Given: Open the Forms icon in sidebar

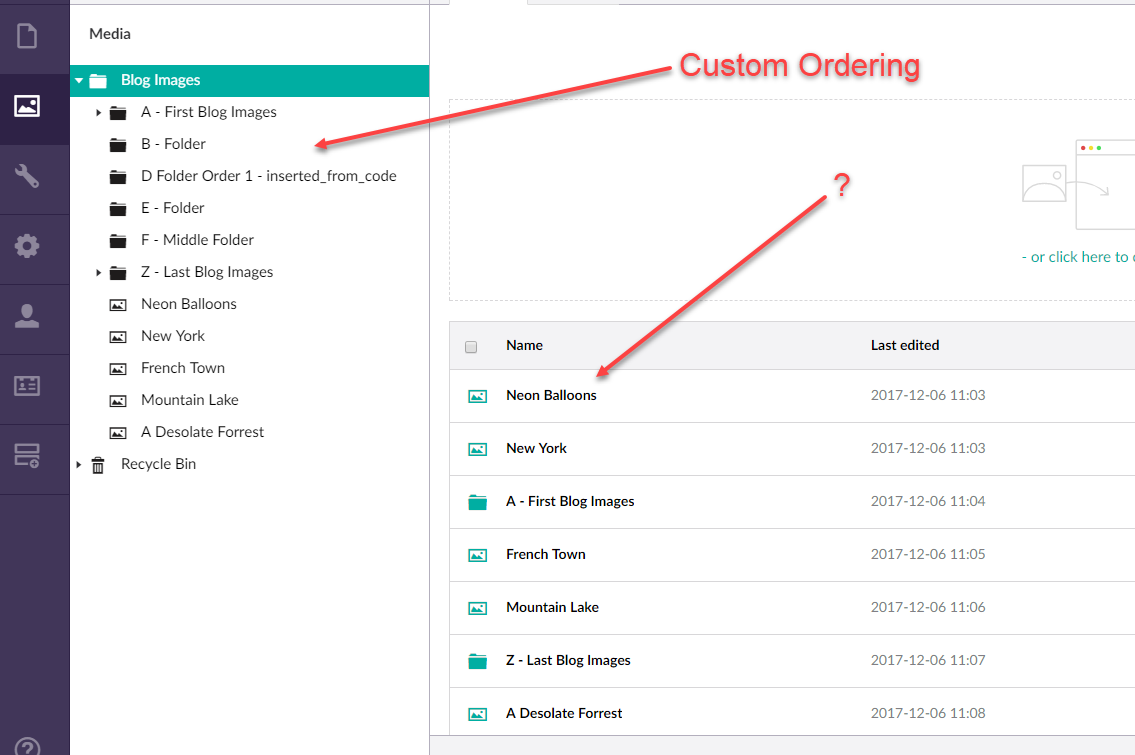Looking at the screenshot, I should (27, 456).
